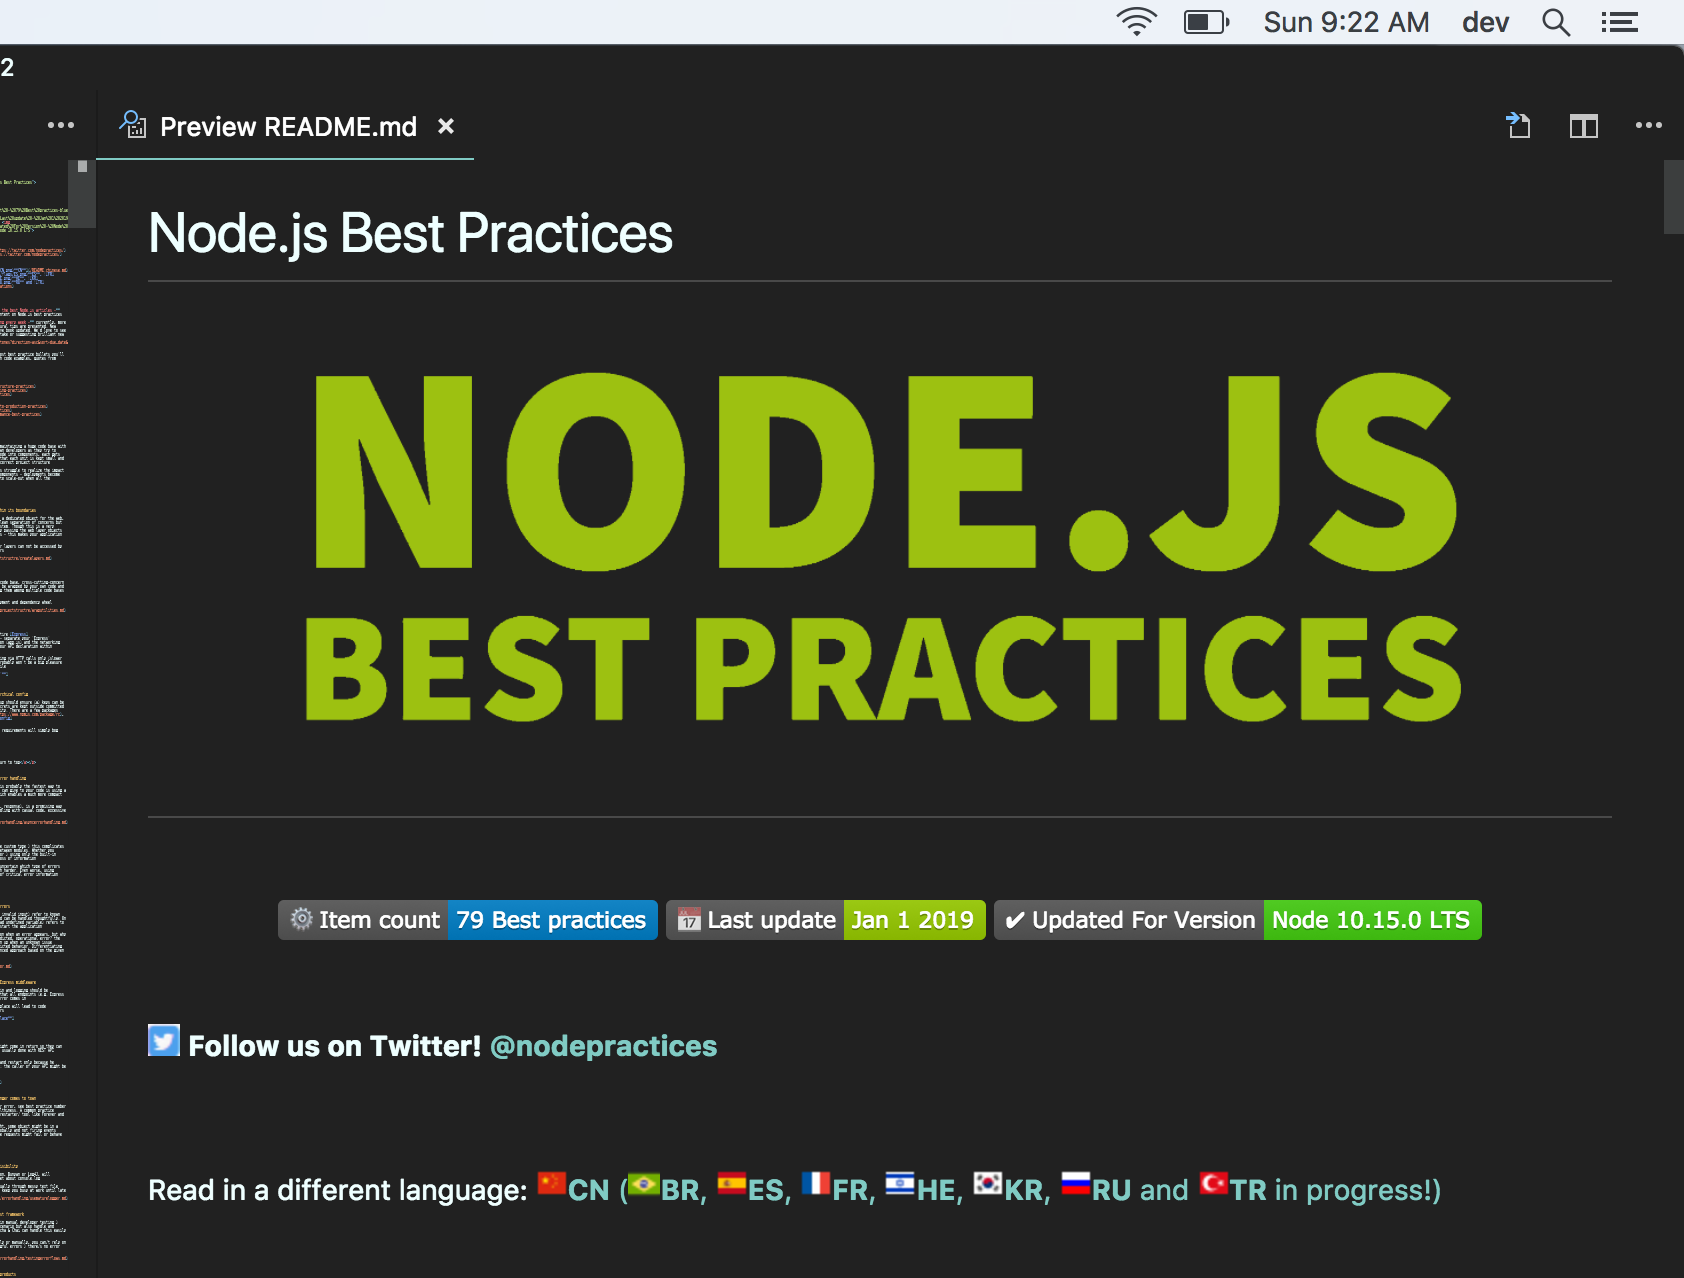Click the left editor's code minimap
1684x1278 pixels.
(x=34, y=718)
